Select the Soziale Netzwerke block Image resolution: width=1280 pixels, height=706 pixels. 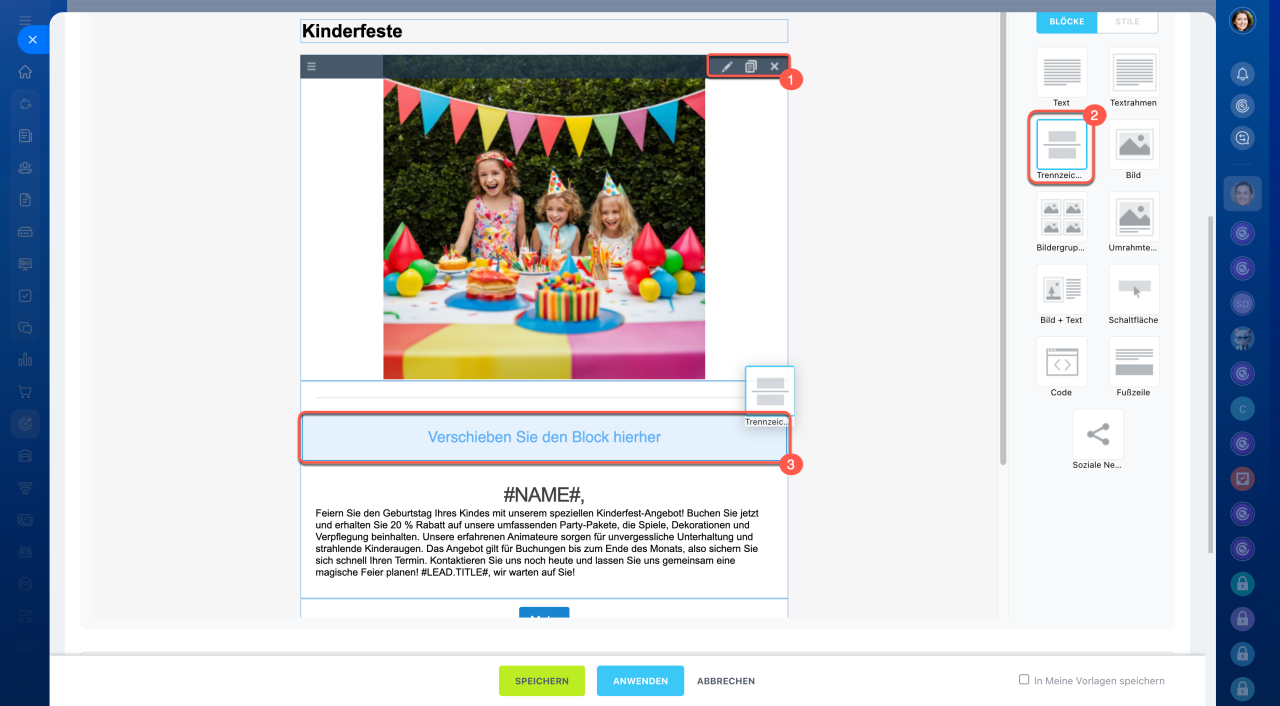point(1097,440)
